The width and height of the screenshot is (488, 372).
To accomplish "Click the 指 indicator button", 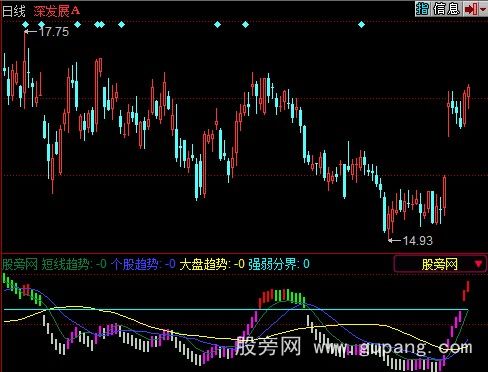I will [422, 9].
